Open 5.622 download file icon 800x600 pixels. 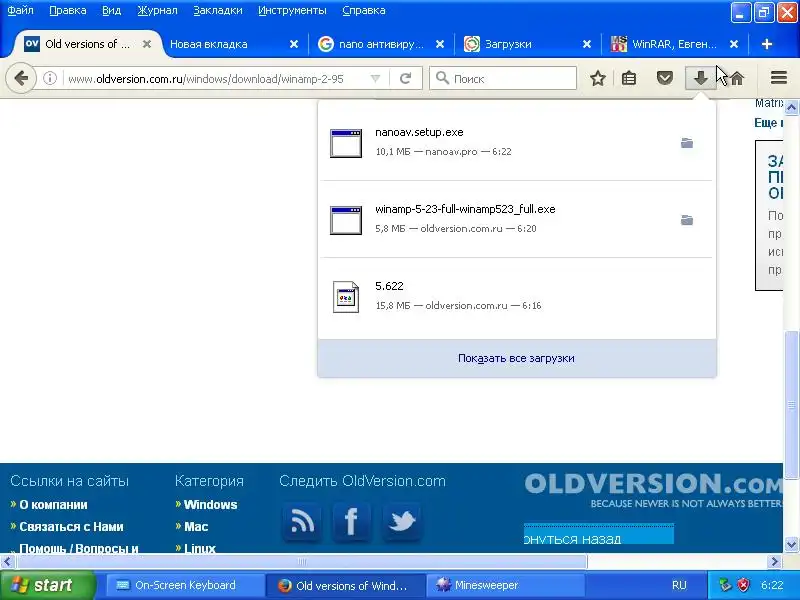346,297
